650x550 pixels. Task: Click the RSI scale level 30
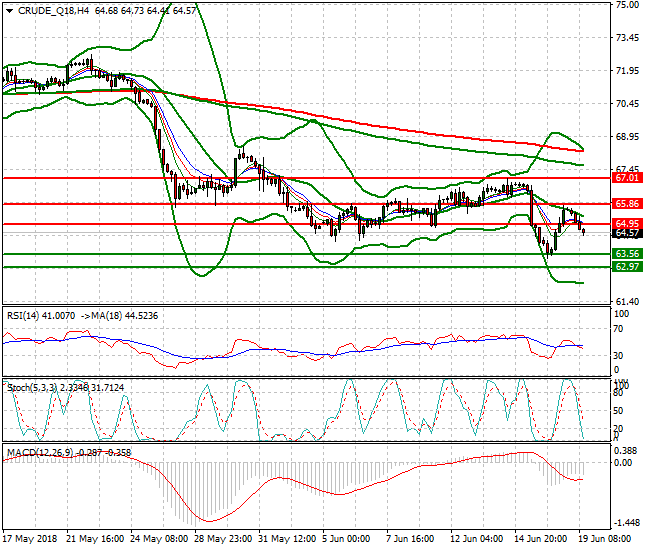[618, 356]
